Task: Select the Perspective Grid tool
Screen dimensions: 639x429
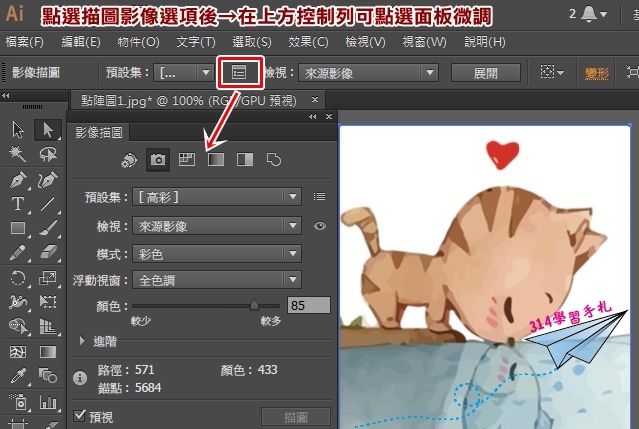Action: coord(48,326)
